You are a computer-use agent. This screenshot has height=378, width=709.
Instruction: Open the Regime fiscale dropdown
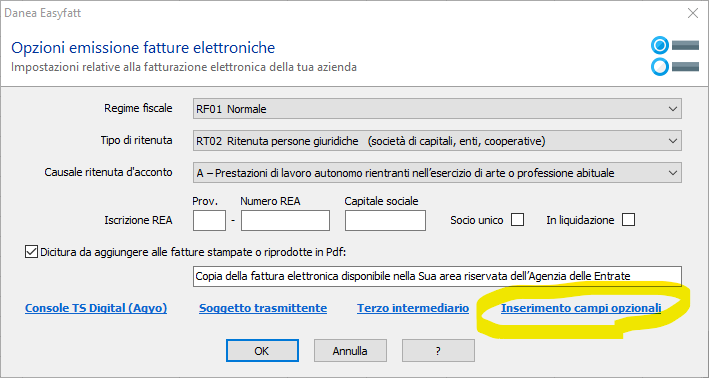click(437, 109)
